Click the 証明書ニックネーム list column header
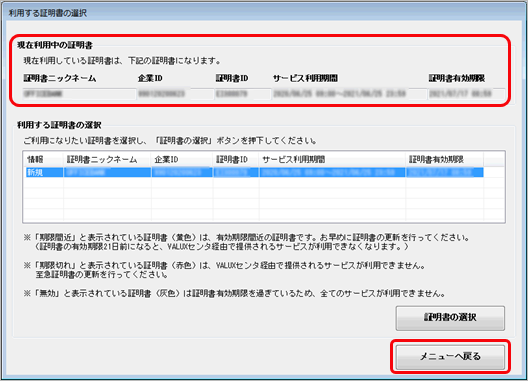The height and width of the screenshot is (381, 528). 107,159
